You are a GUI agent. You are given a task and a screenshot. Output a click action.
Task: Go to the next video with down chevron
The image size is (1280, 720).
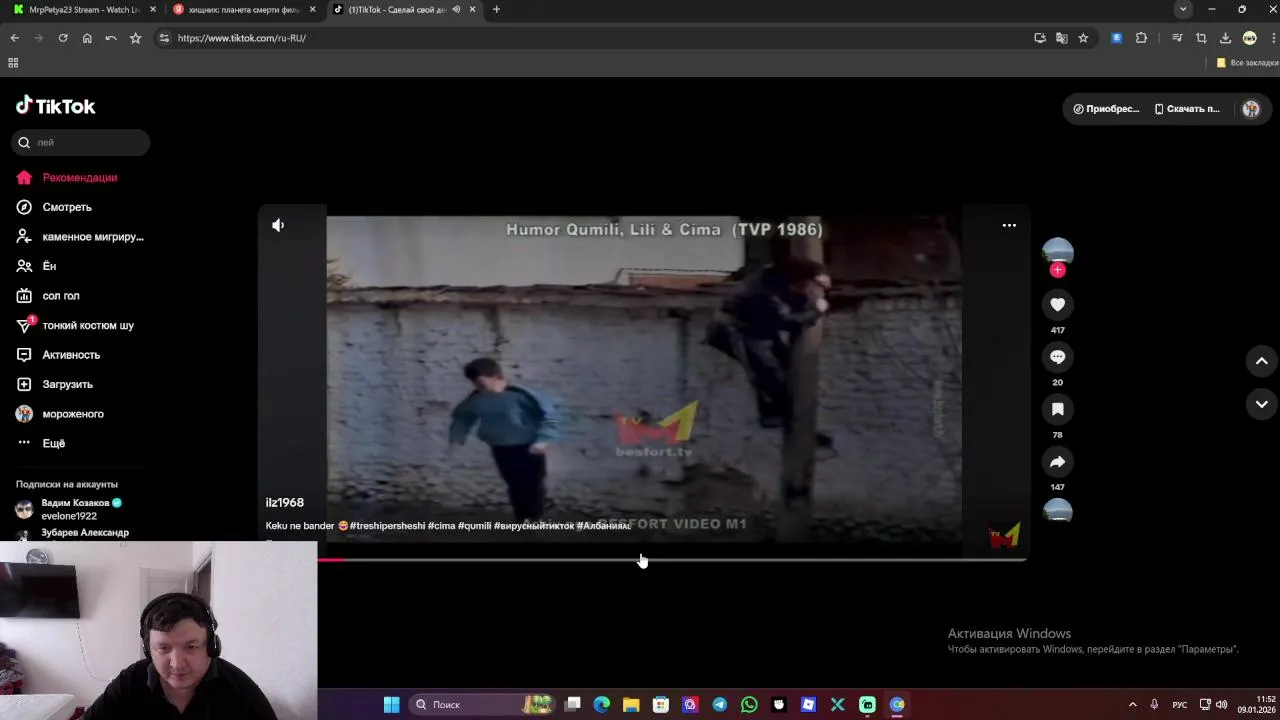(x=1261, y=404)
